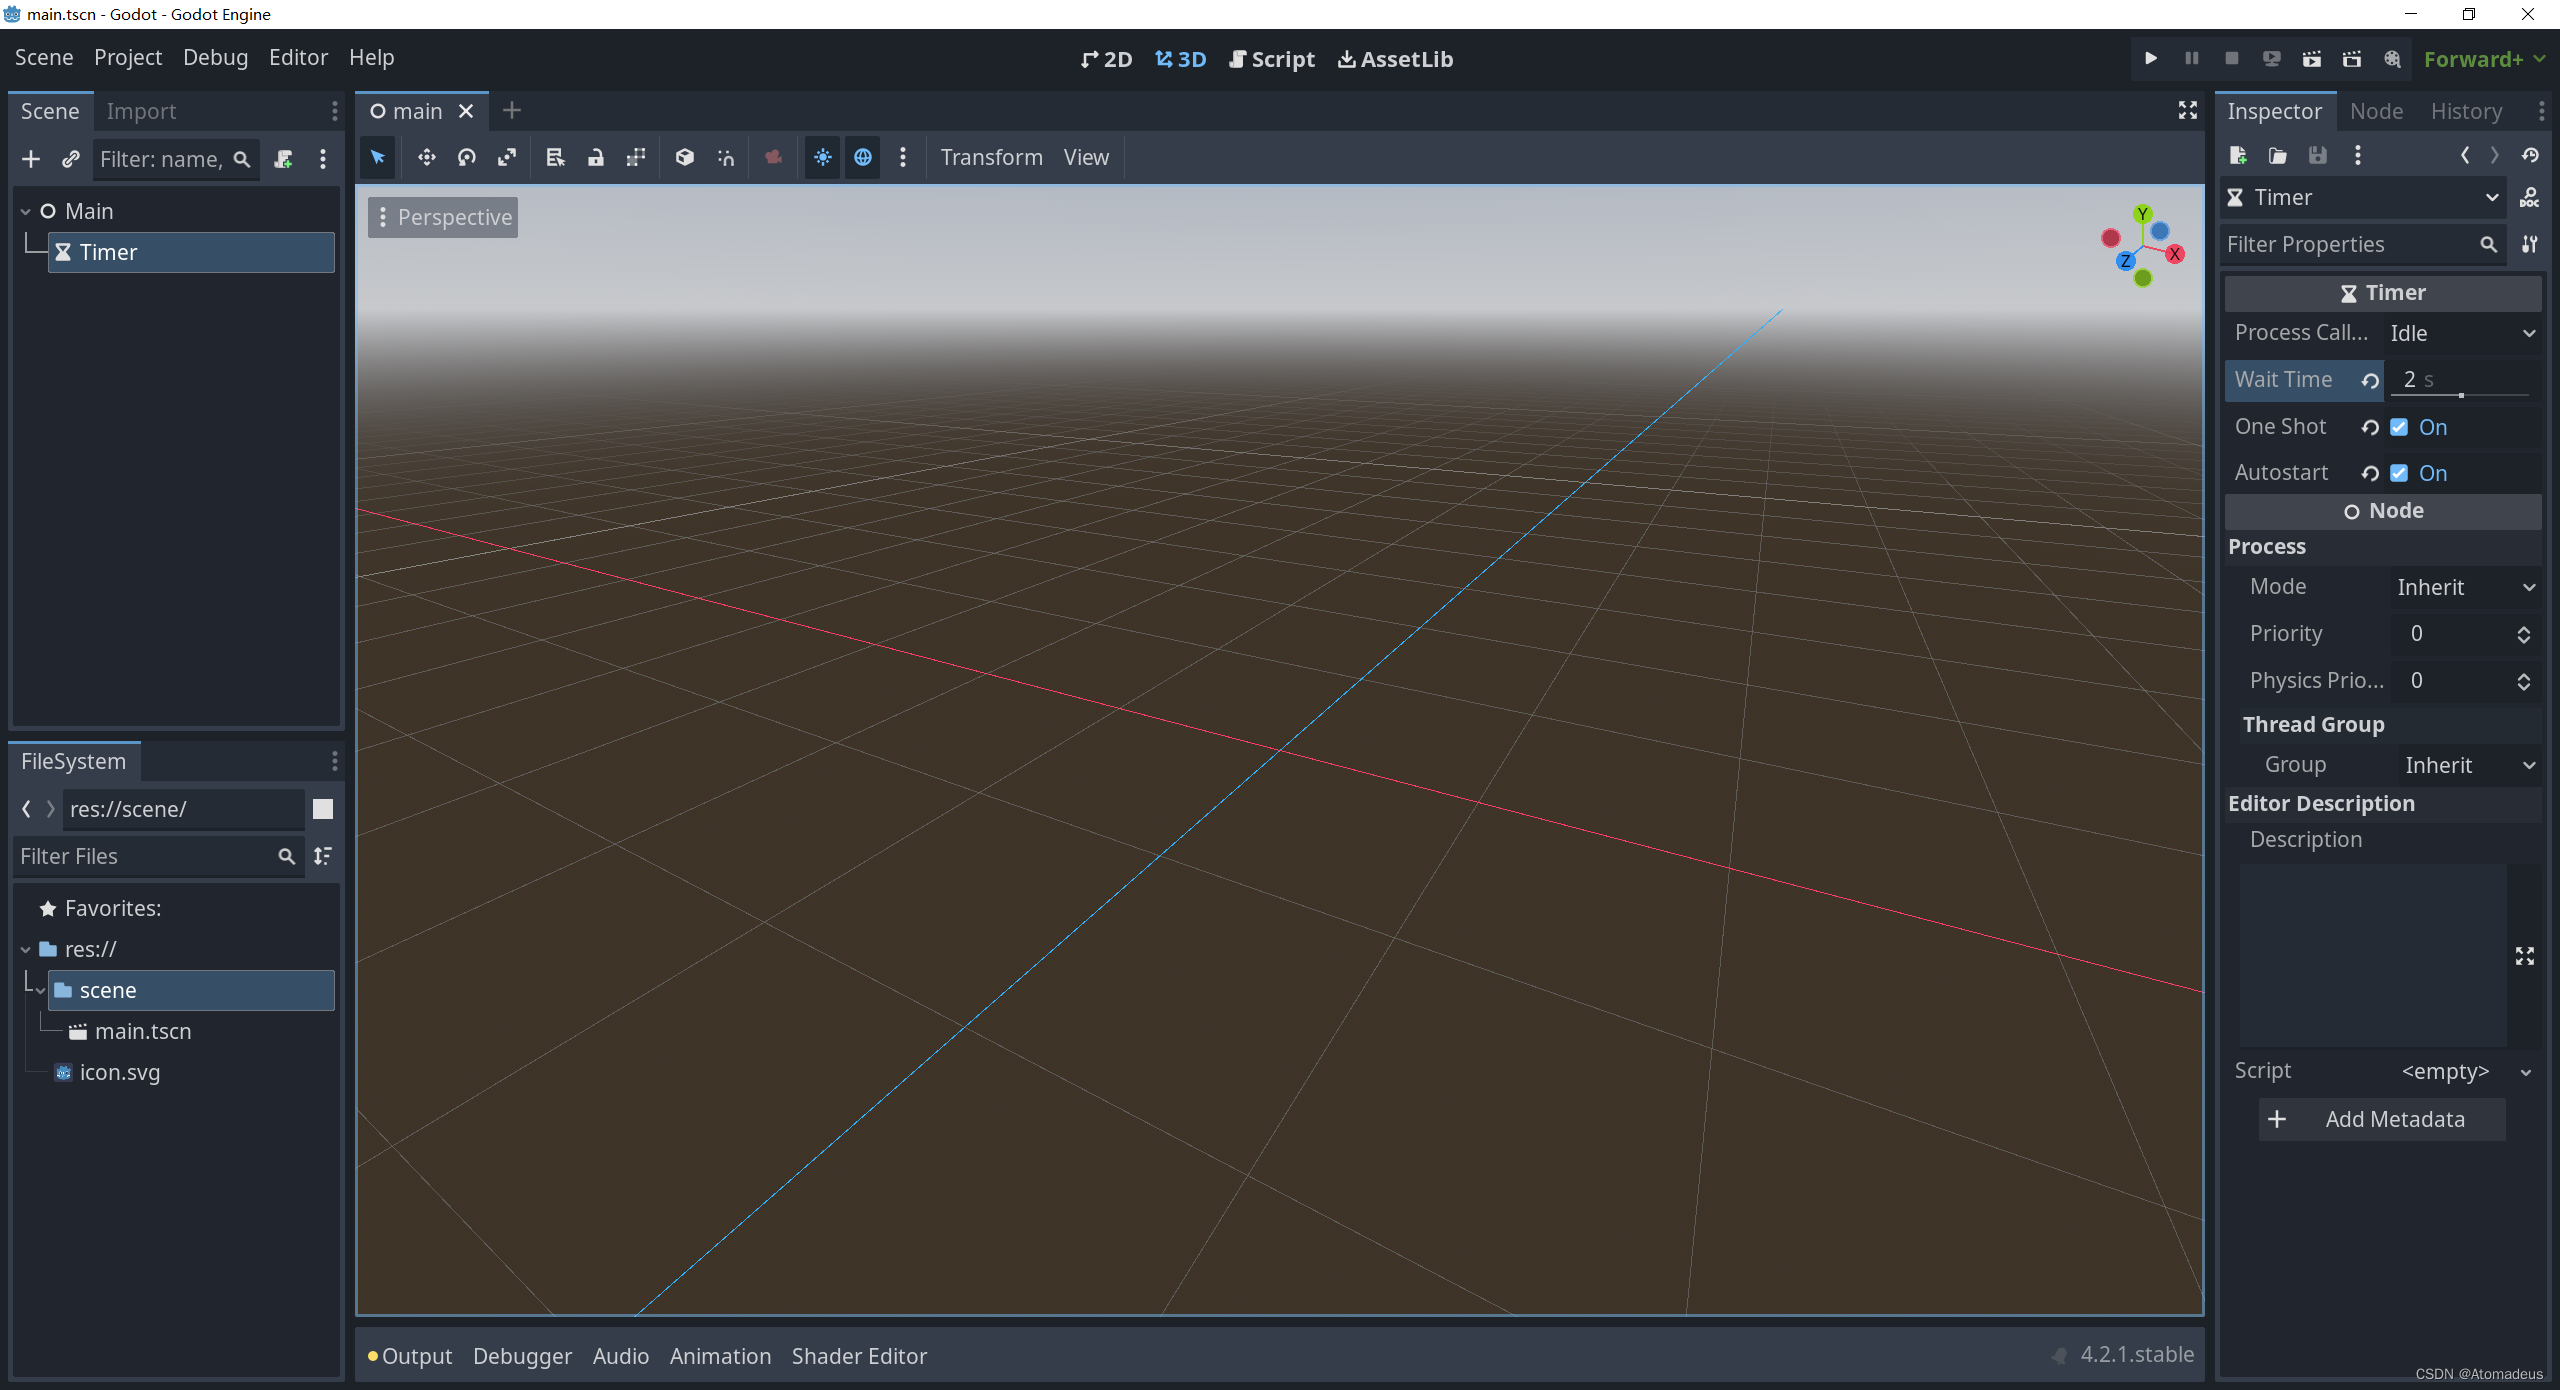Collapse the scene folder in FileSystem
2560x1390 pixels.
pyautogui.click(x=40, y=991)
